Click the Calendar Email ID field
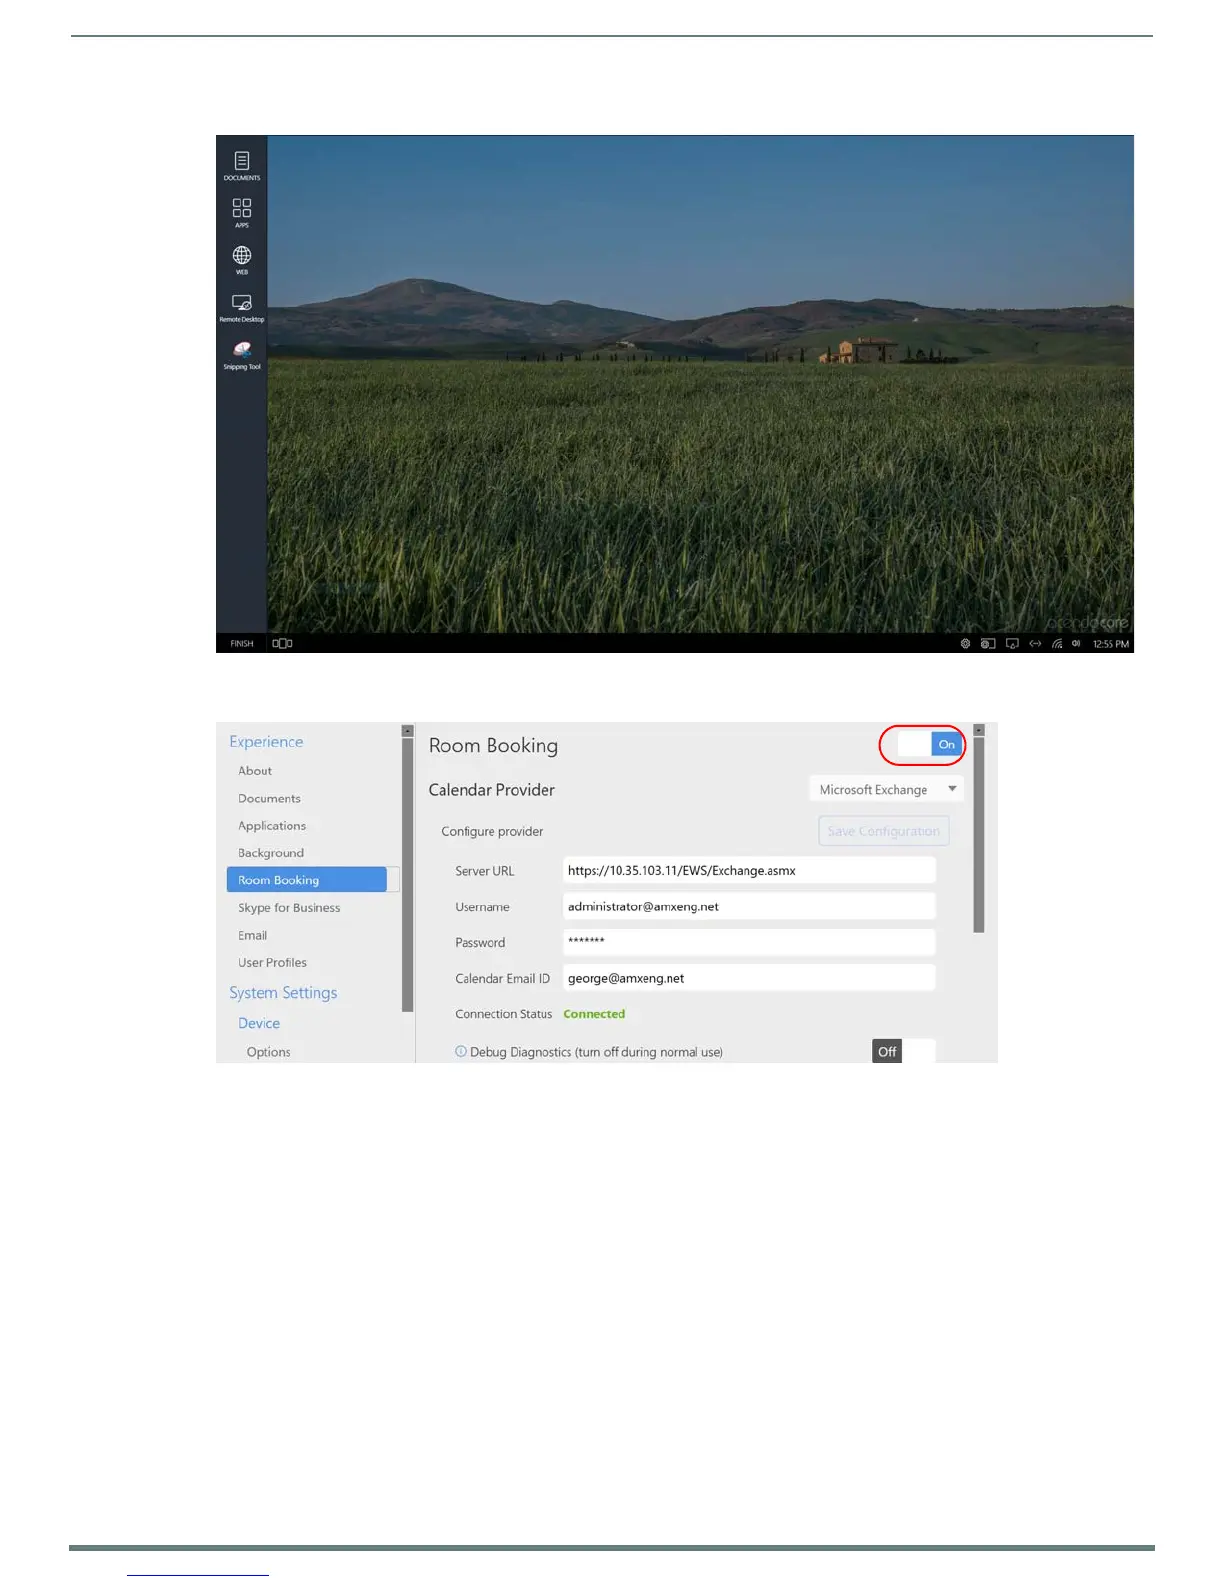 749,978
